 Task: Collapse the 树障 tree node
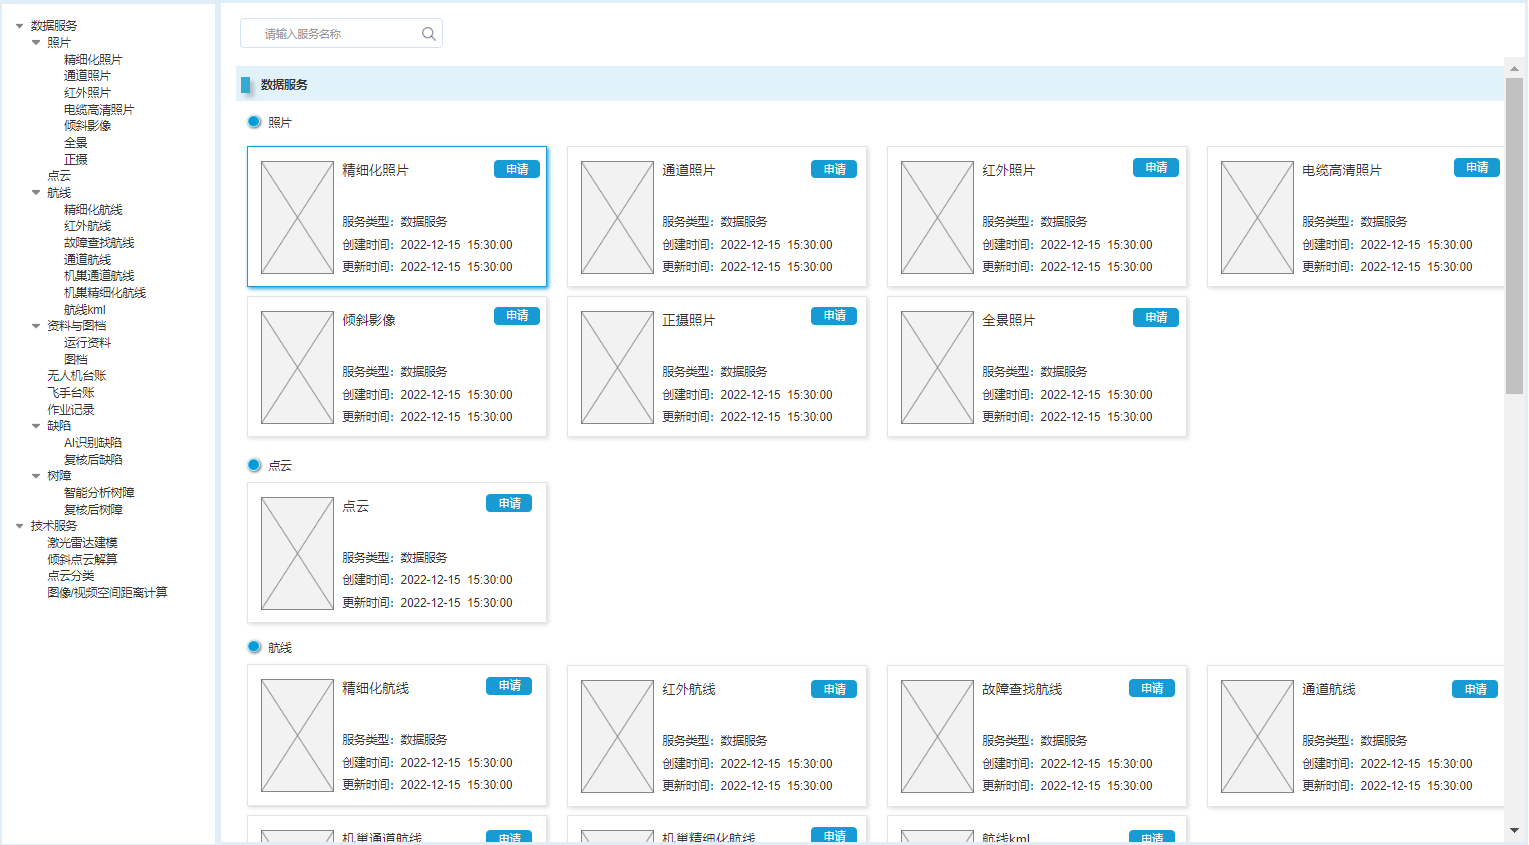point(36,476)
